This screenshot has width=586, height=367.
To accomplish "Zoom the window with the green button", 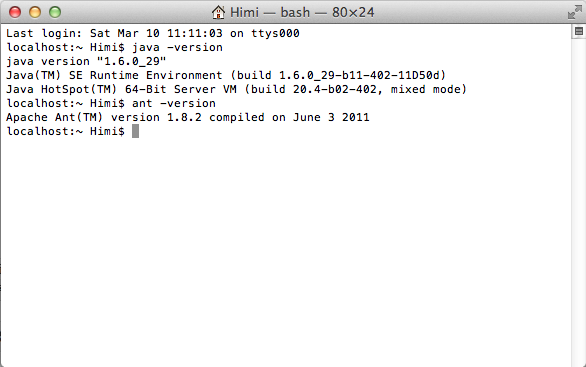I will click(x=55, y=12).
